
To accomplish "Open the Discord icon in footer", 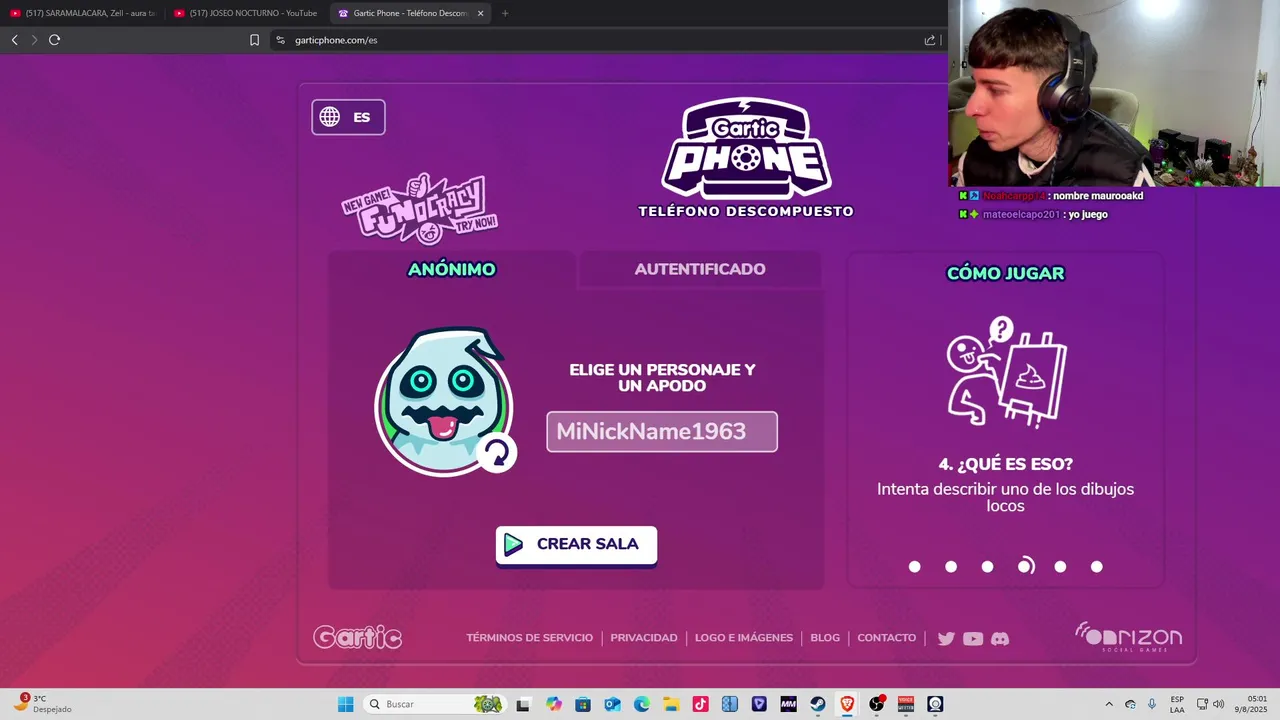I will pyautogui.click(x=1000, y=638).
